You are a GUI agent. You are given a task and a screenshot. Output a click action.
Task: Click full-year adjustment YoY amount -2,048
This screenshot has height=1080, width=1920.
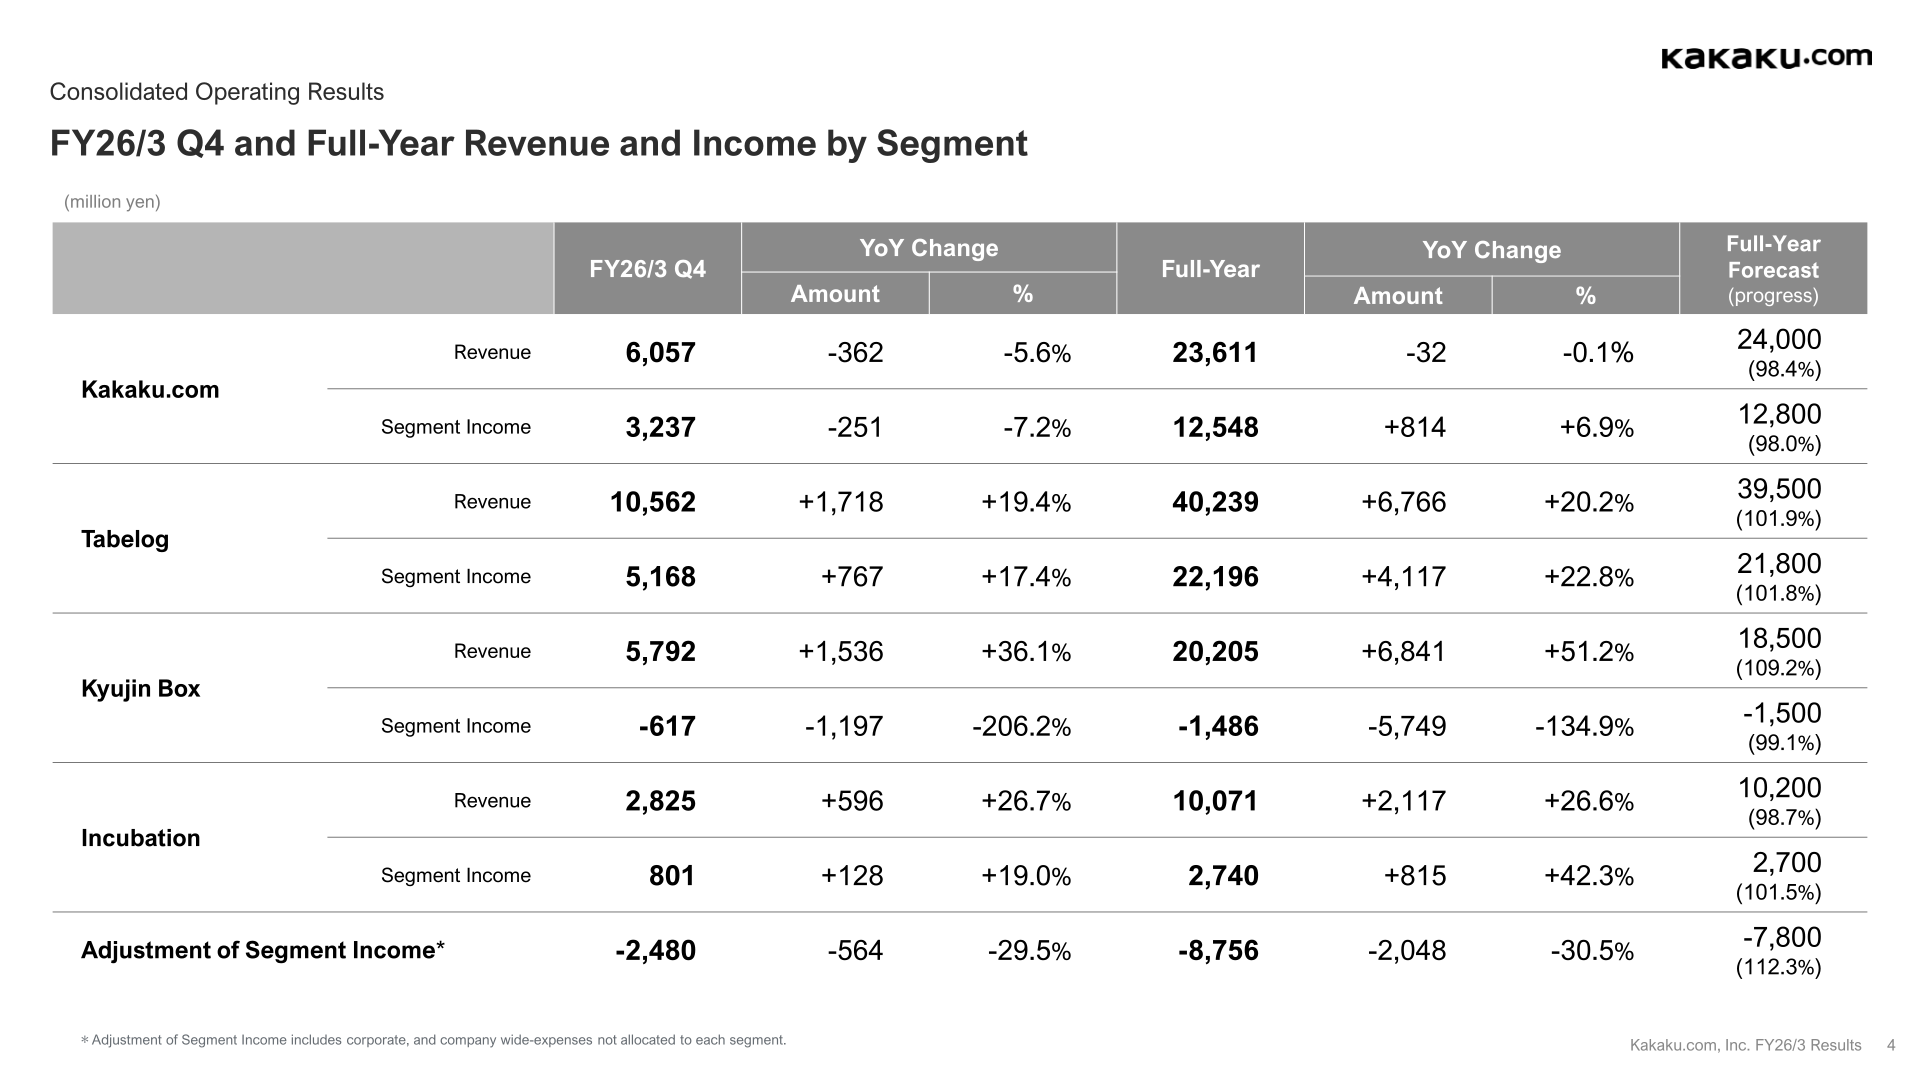(1407, 950)
